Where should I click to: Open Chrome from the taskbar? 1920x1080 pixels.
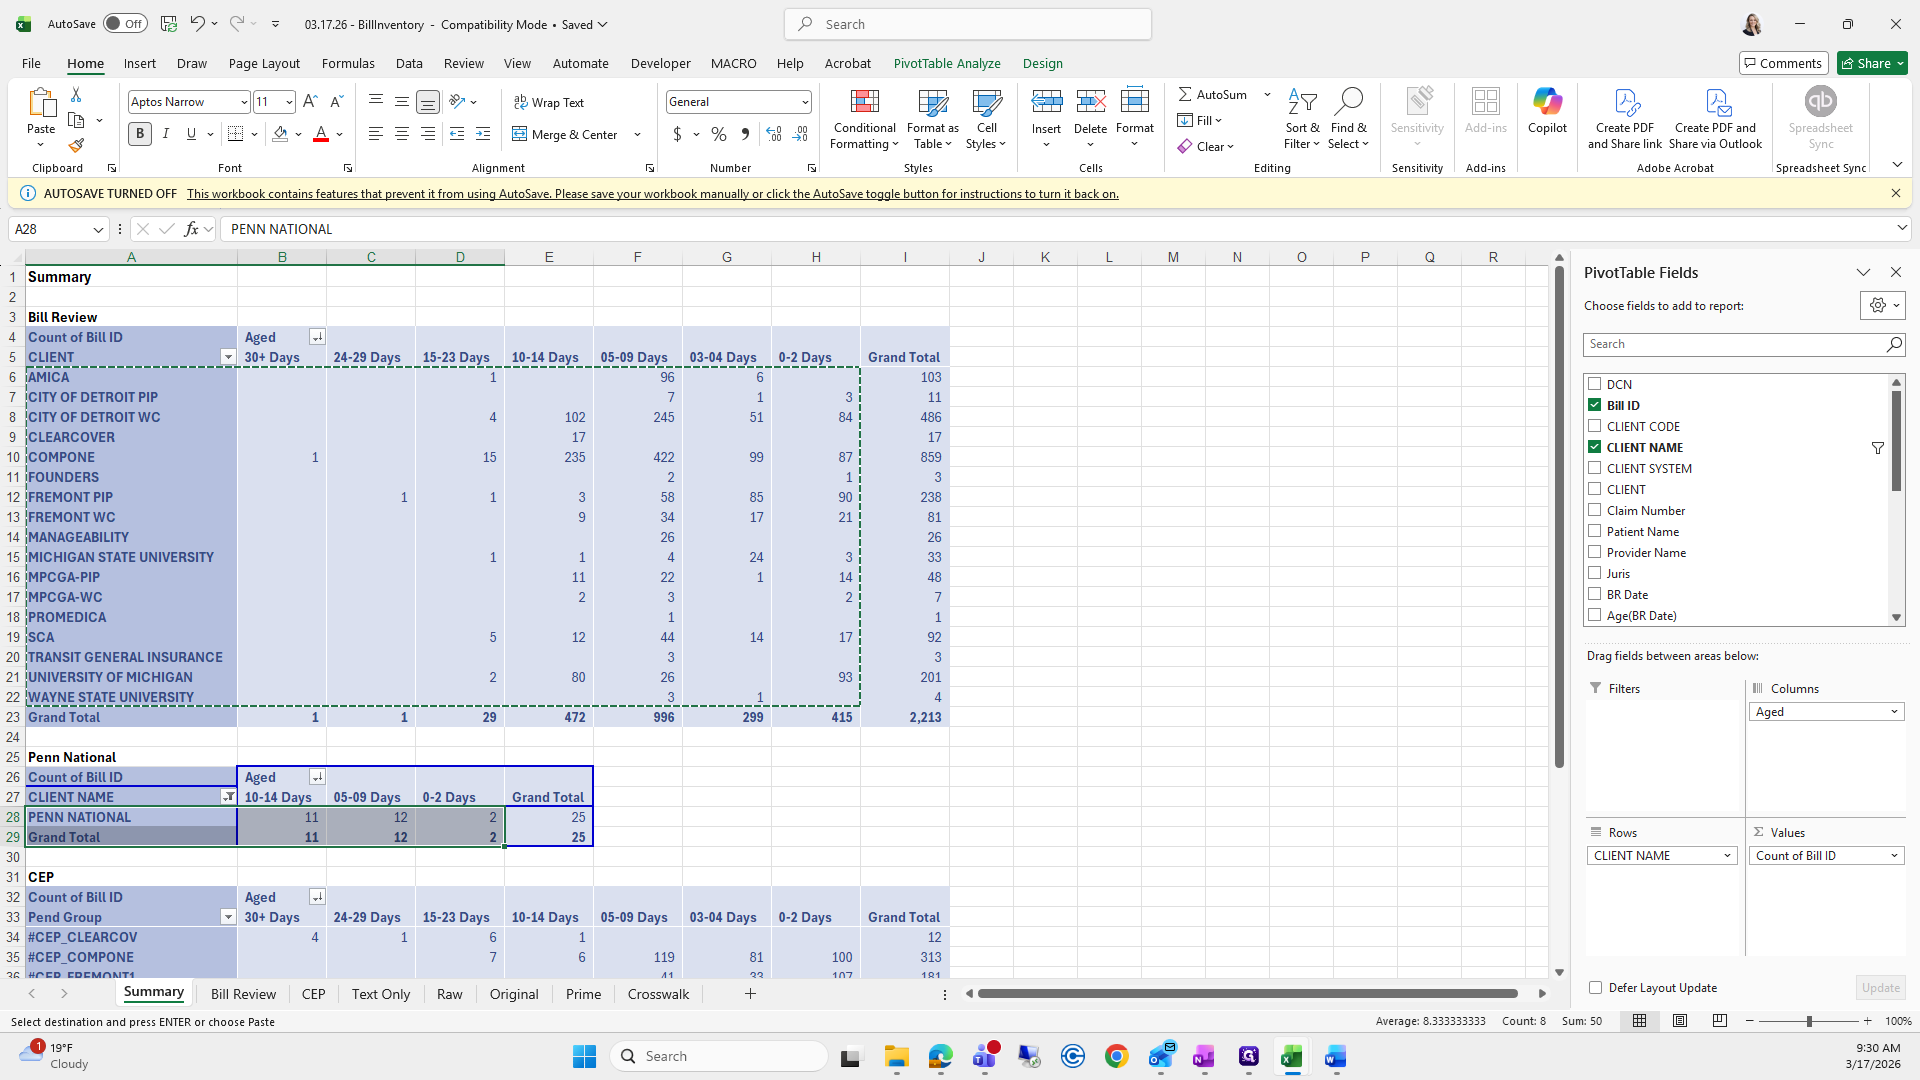tap(1117, 1056)
